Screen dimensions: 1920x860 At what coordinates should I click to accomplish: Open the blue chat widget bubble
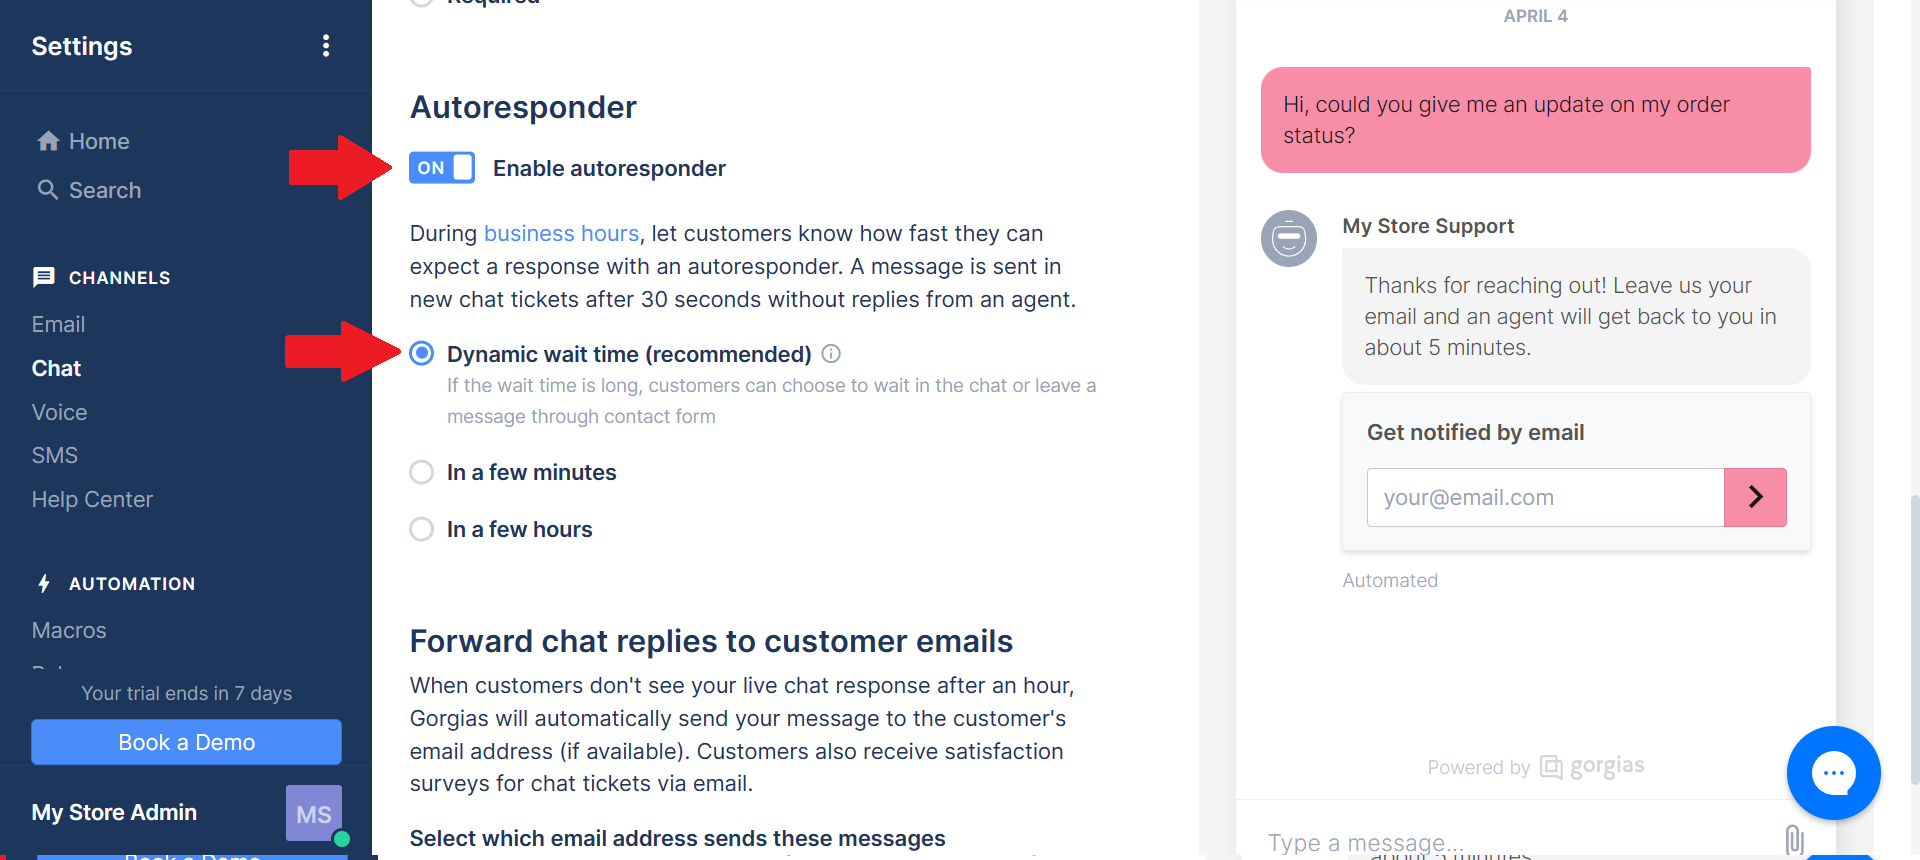1833,773
